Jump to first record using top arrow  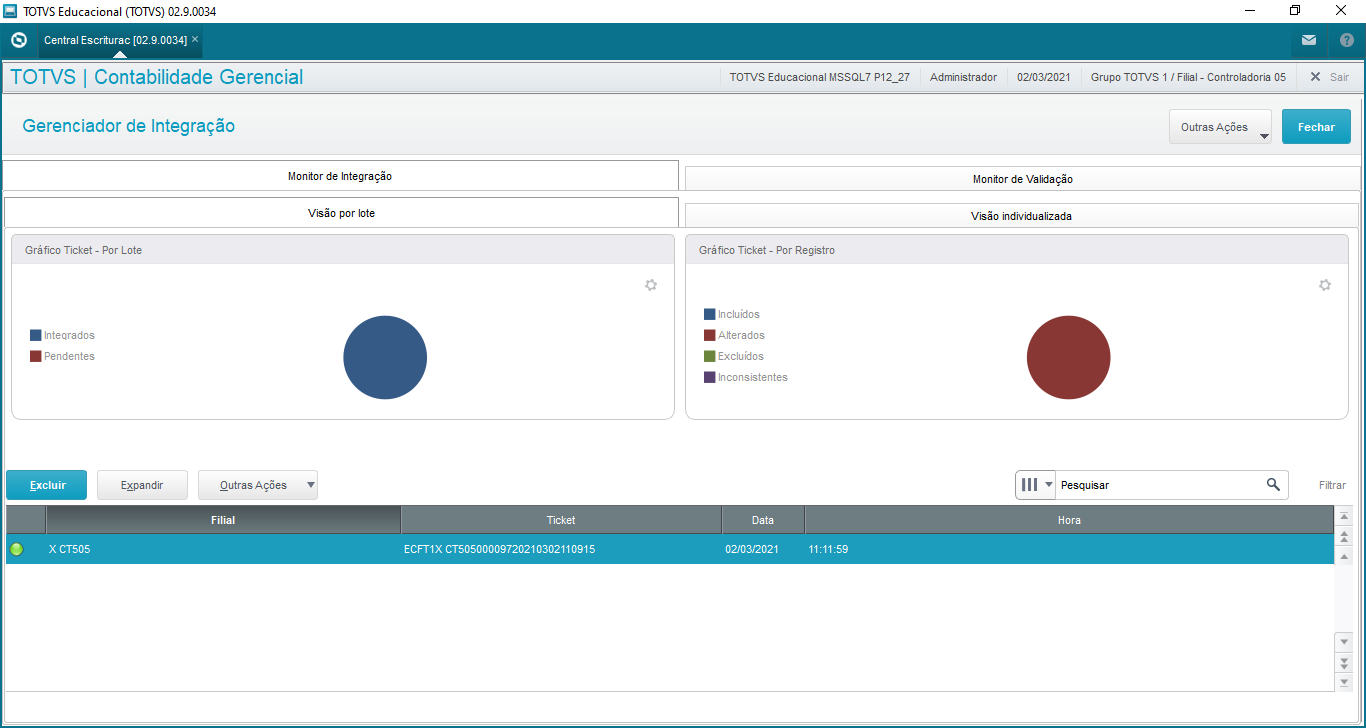(x=1344, y=516)
